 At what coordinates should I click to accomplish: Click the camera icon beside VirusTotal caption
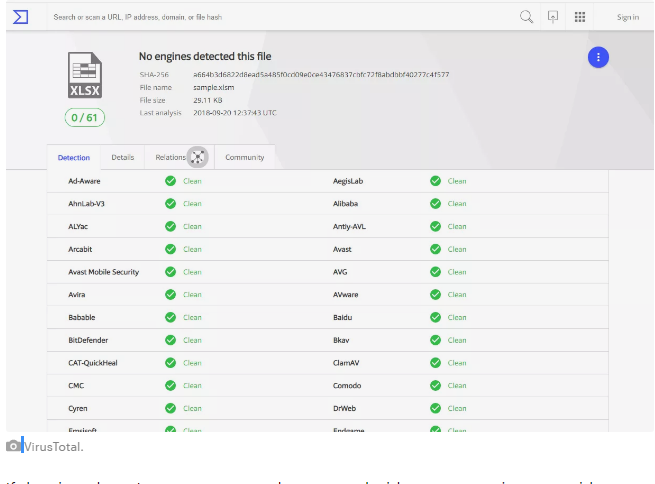click(x=13, y=446)
